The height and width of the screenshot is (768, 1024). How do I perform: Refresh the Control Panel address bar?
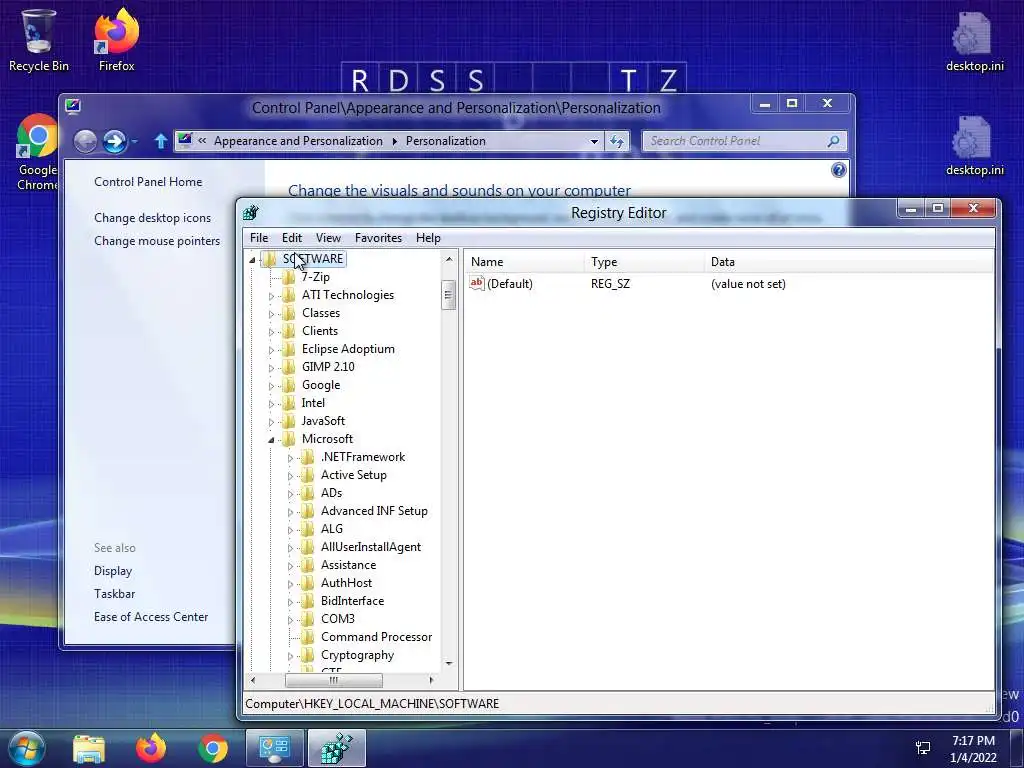coord(617,141)
